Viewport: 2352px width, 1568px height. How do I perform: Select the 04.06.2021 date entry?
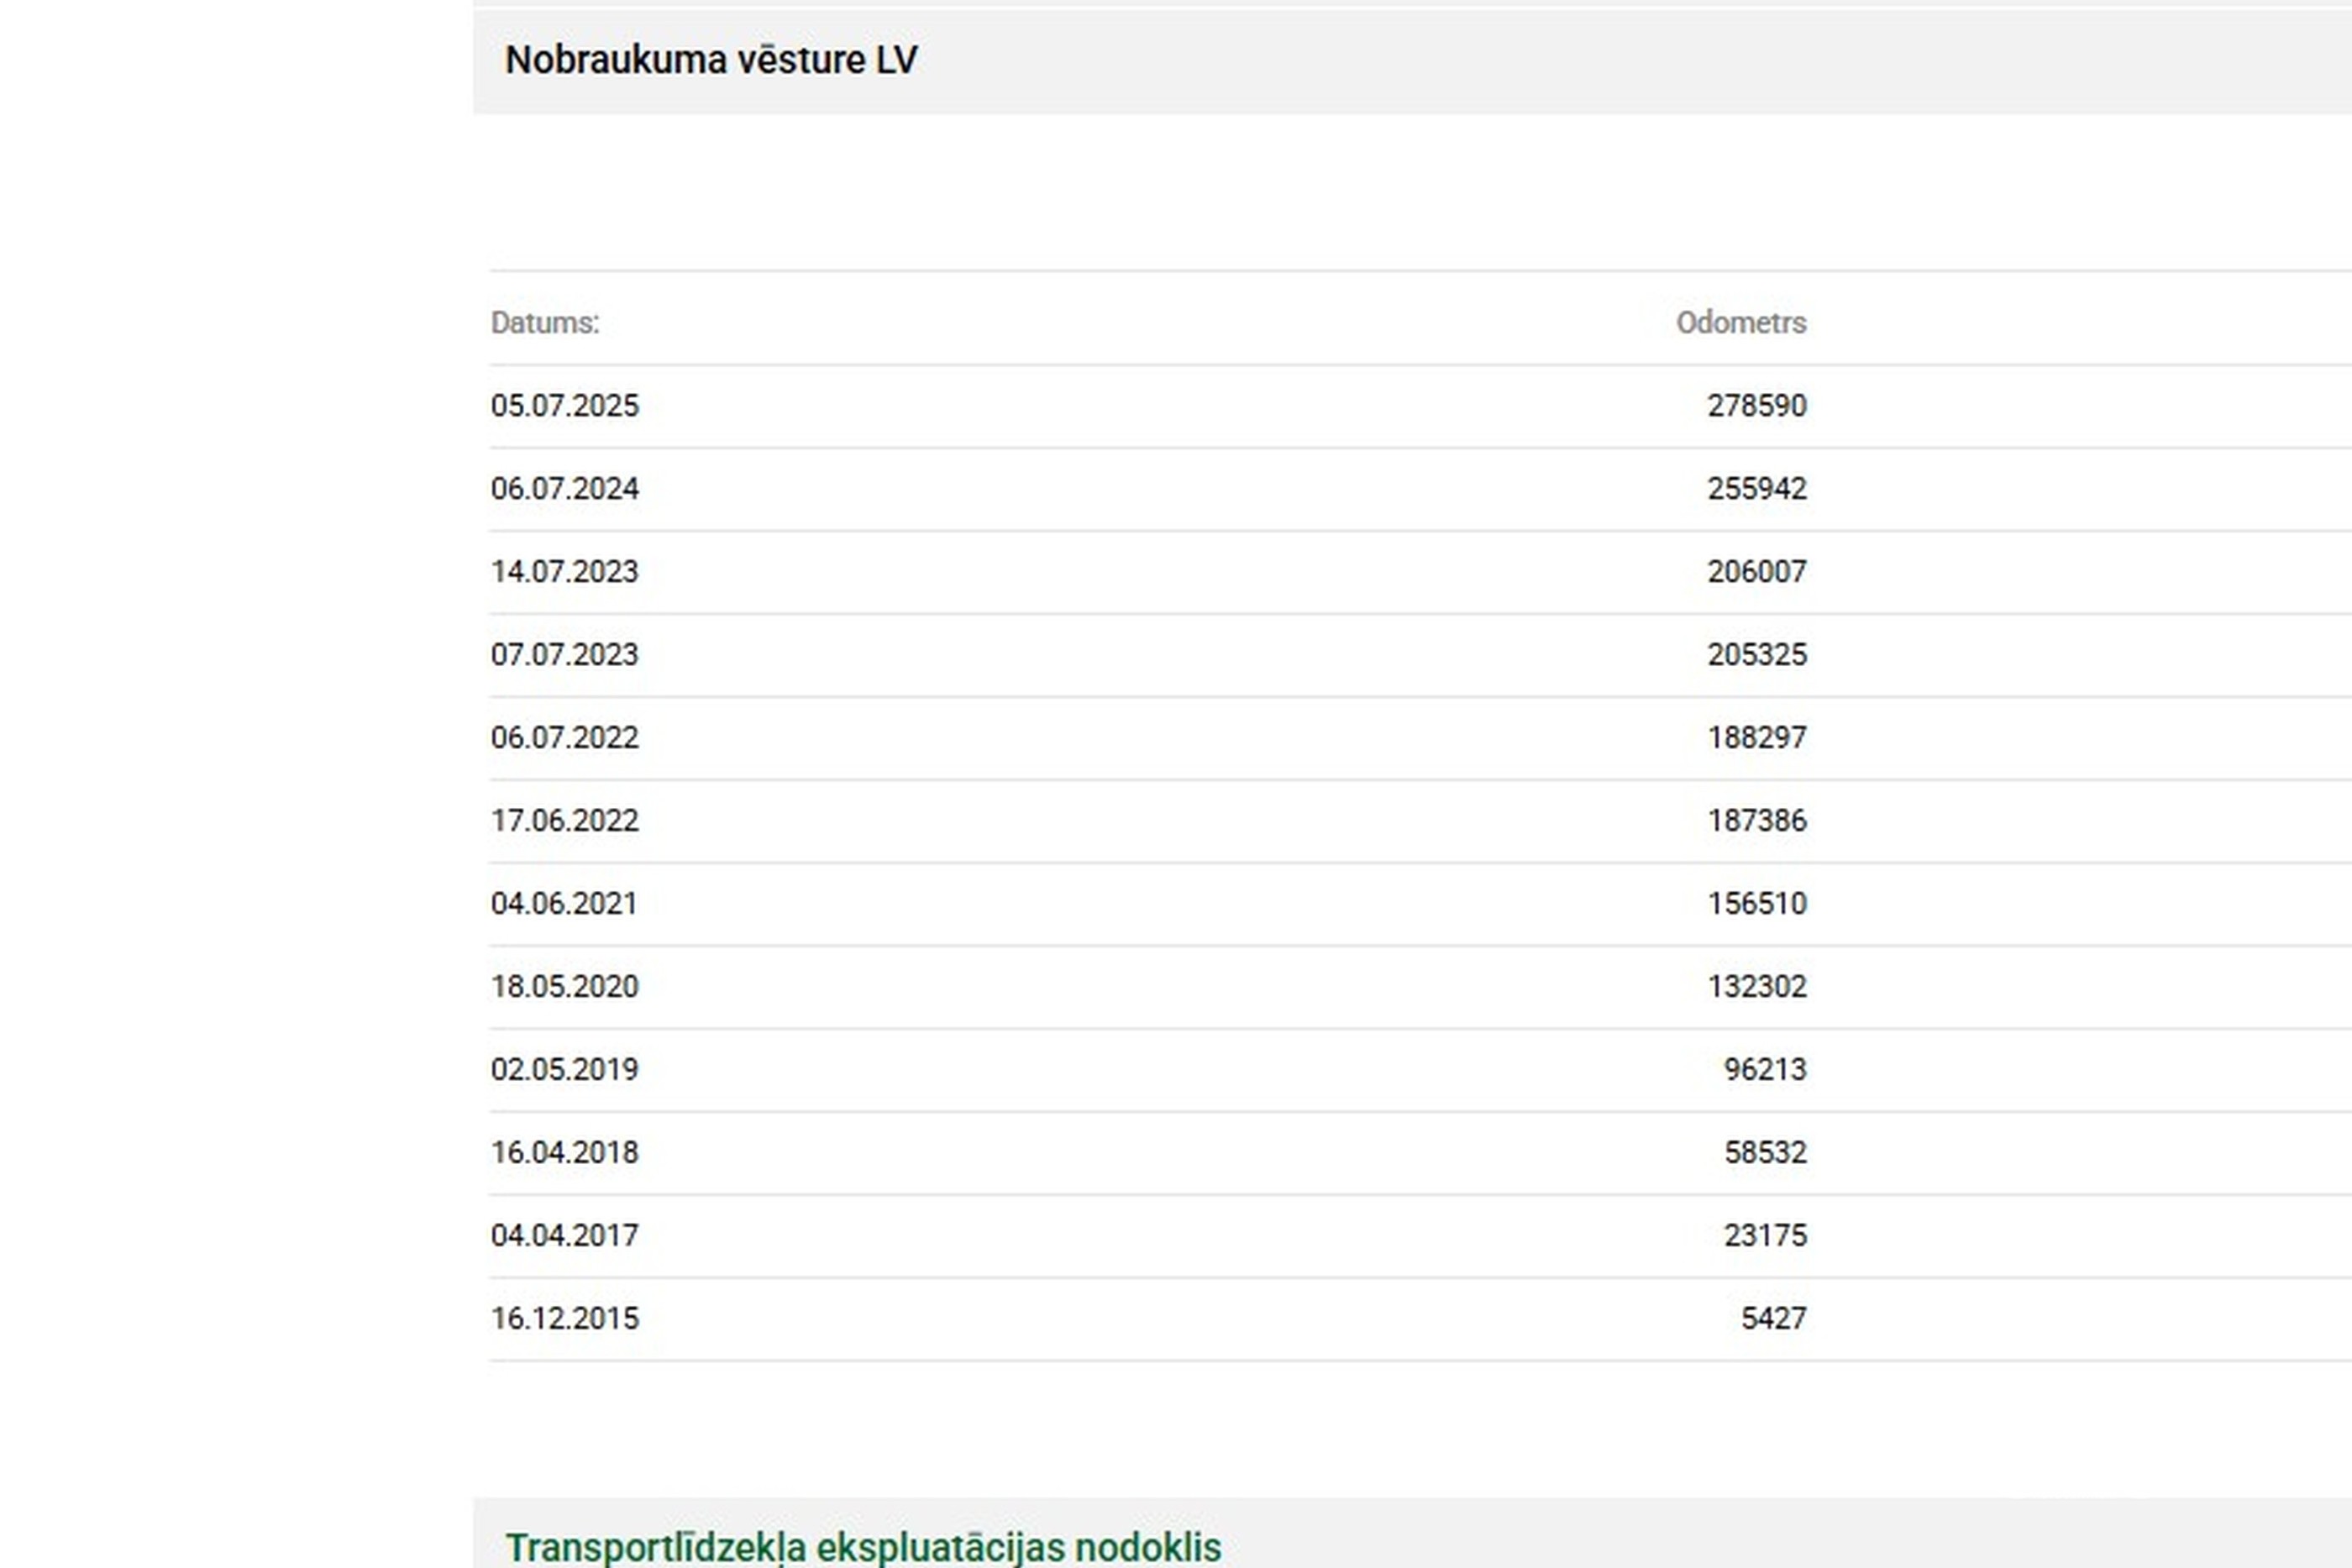564,904
